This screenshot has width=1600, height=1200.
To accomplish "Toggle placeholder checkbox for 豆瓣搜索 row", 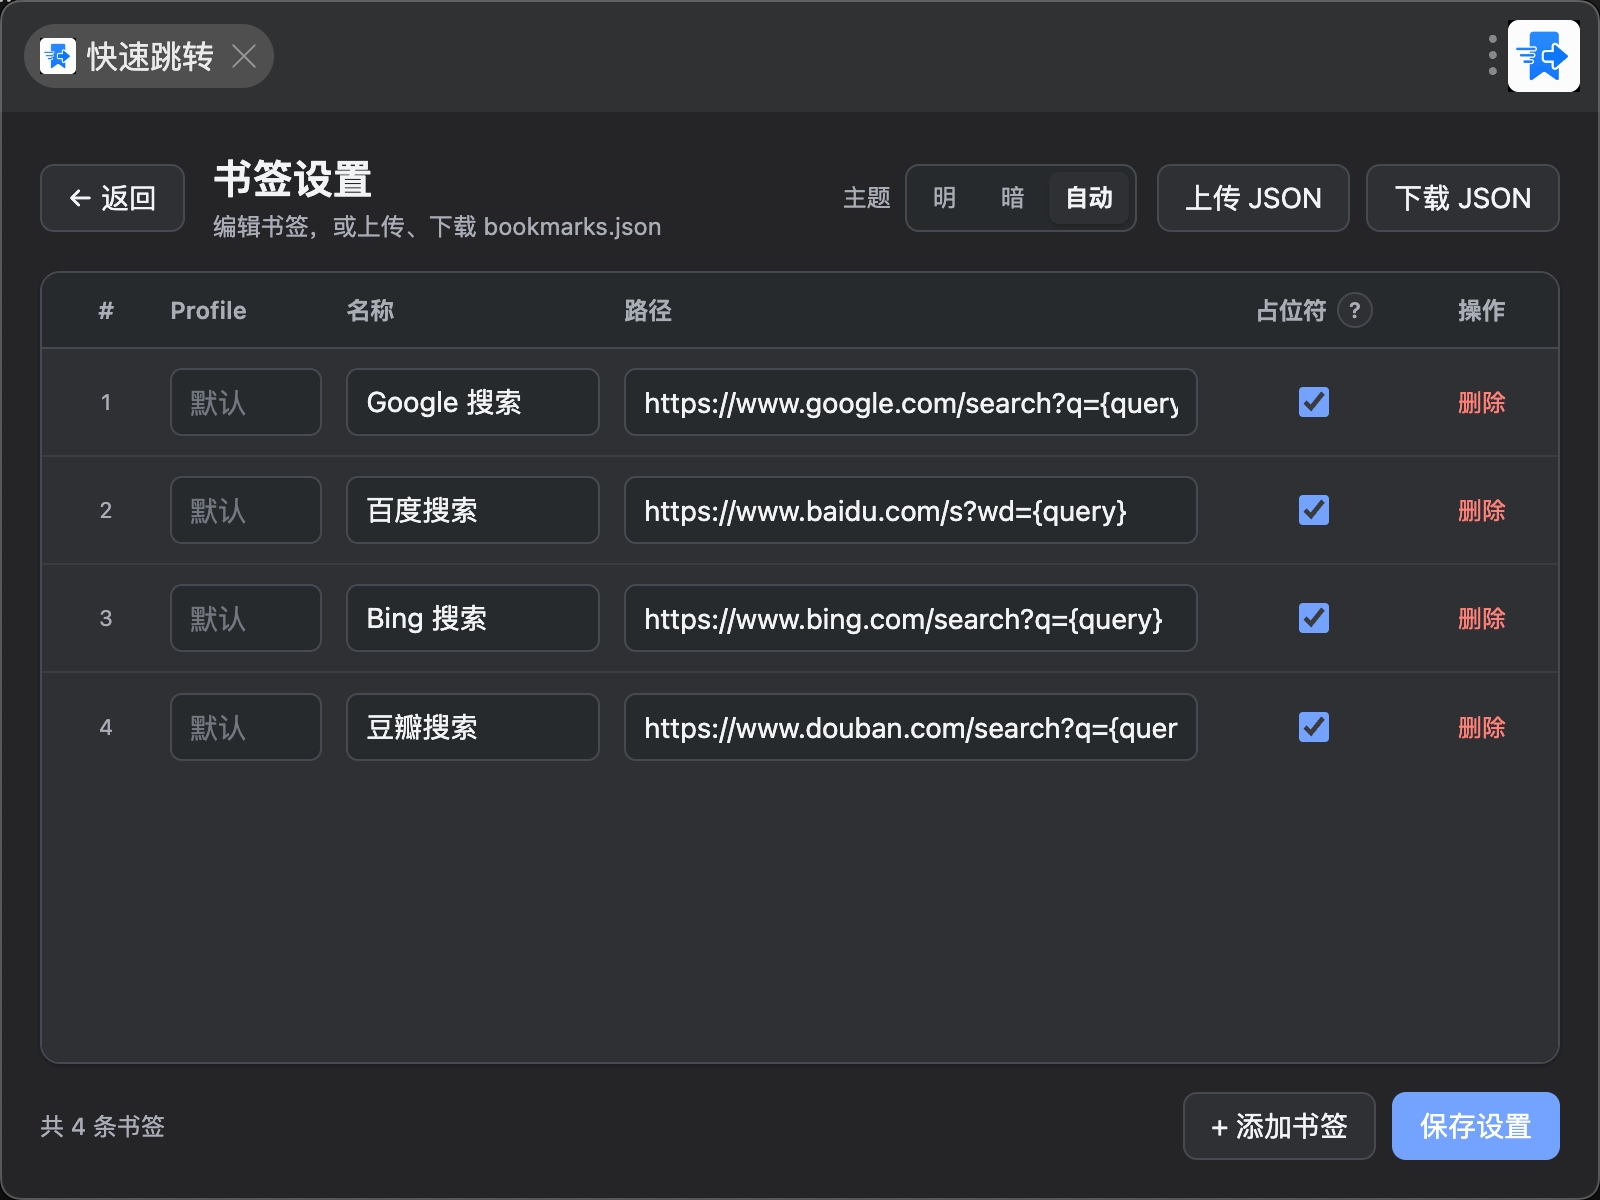I will [1313, 727].
